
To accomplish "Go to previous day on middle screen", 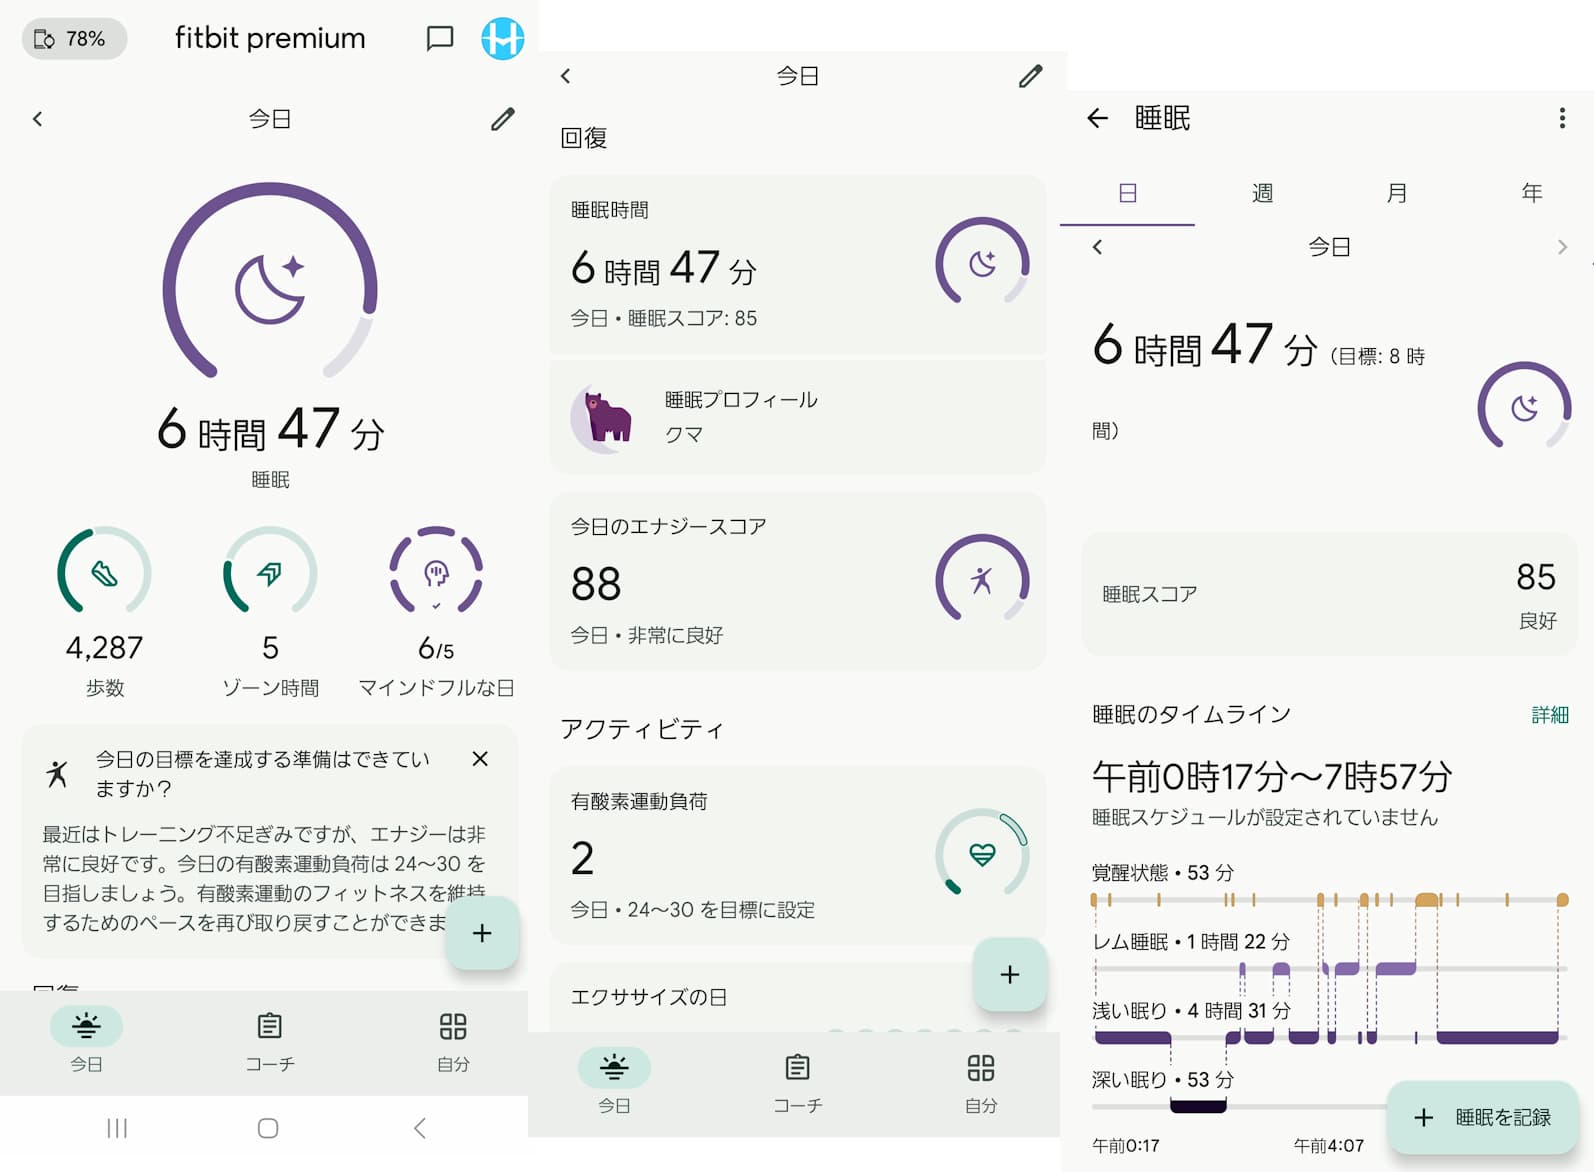I will 566,76.
